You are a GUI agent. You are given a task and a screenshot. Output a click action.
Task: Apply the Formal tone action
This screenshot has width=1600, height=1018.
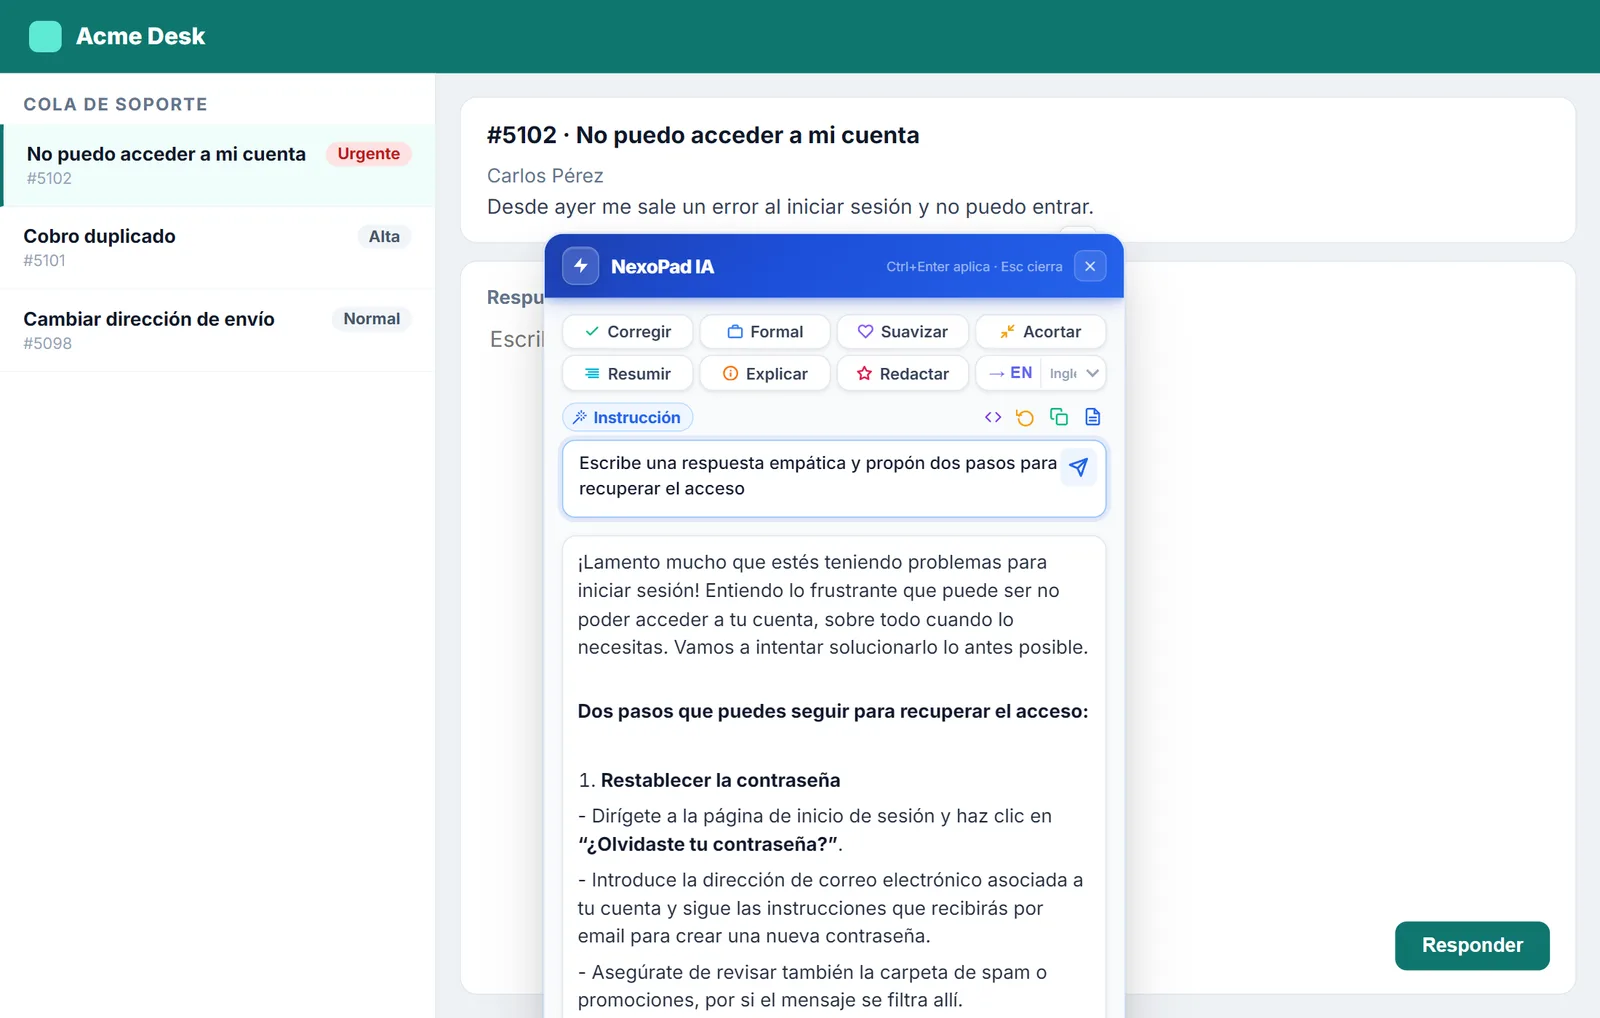765,332
